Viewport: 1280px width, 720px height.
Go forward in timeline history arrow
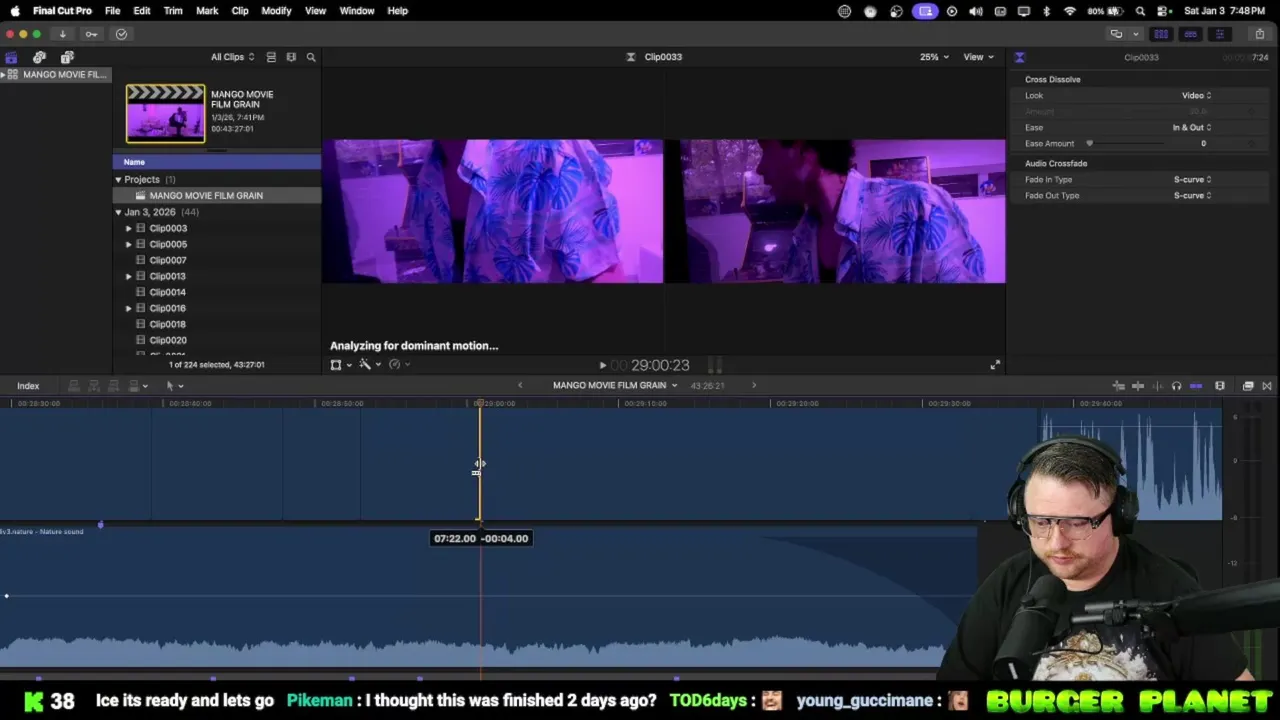tap(754, 386)
